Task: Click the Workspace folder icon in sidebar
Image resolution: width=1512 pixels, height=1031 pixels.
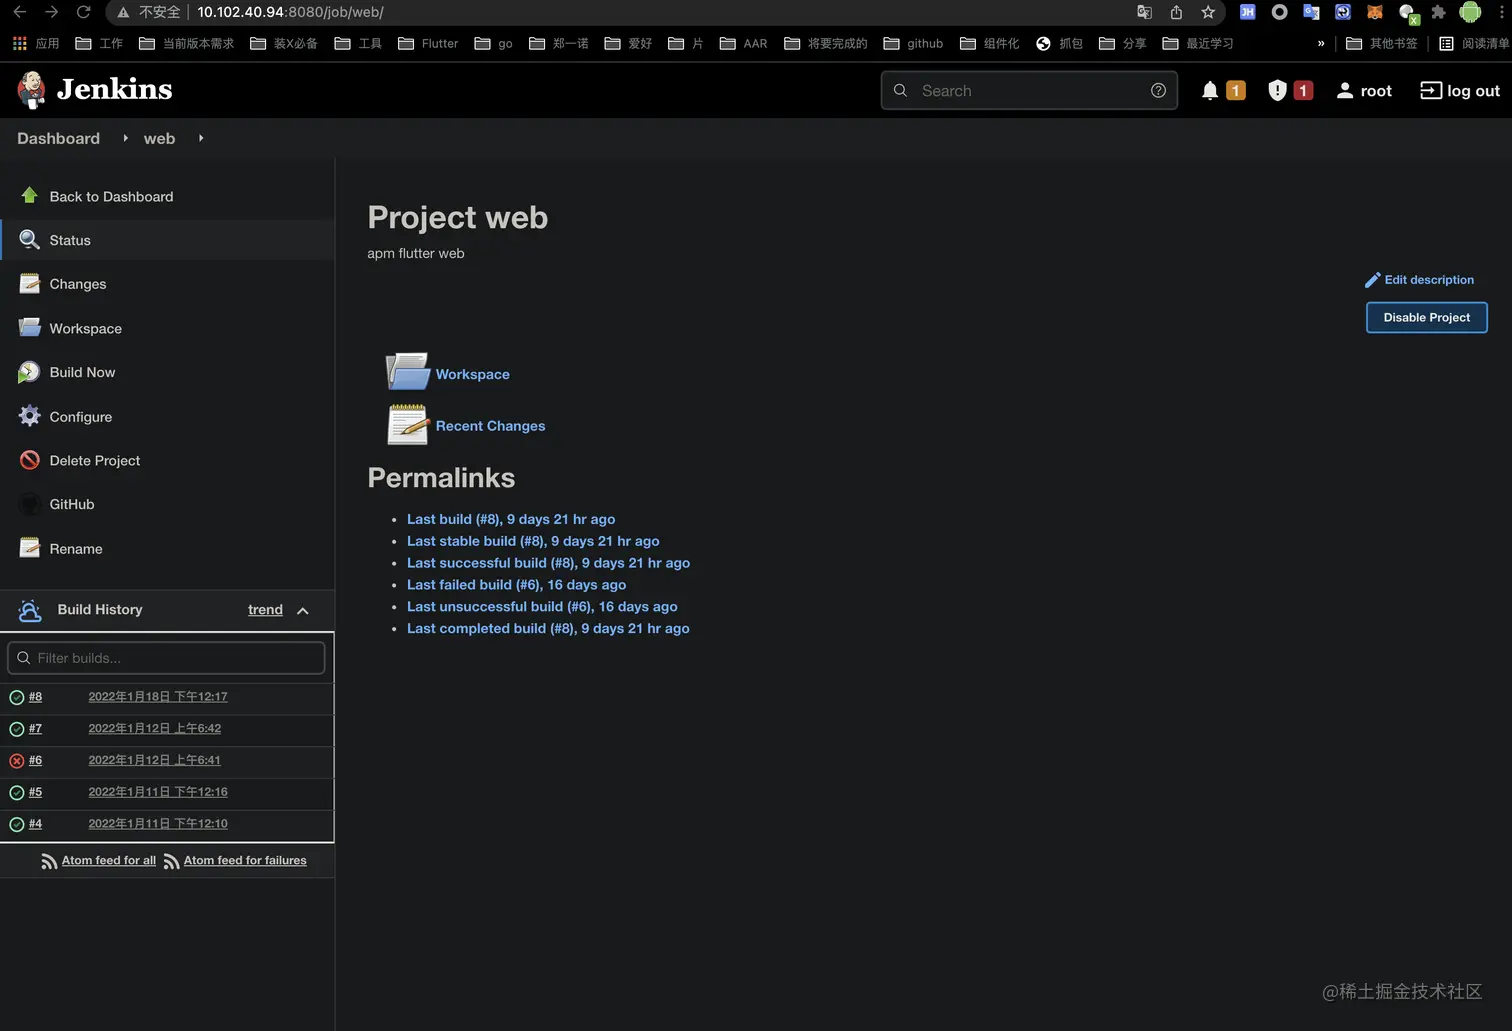Action: (x=30, y=328)
